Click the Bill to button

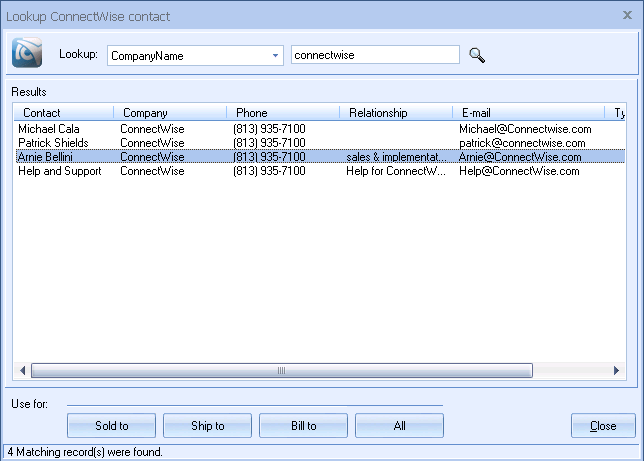304,426
